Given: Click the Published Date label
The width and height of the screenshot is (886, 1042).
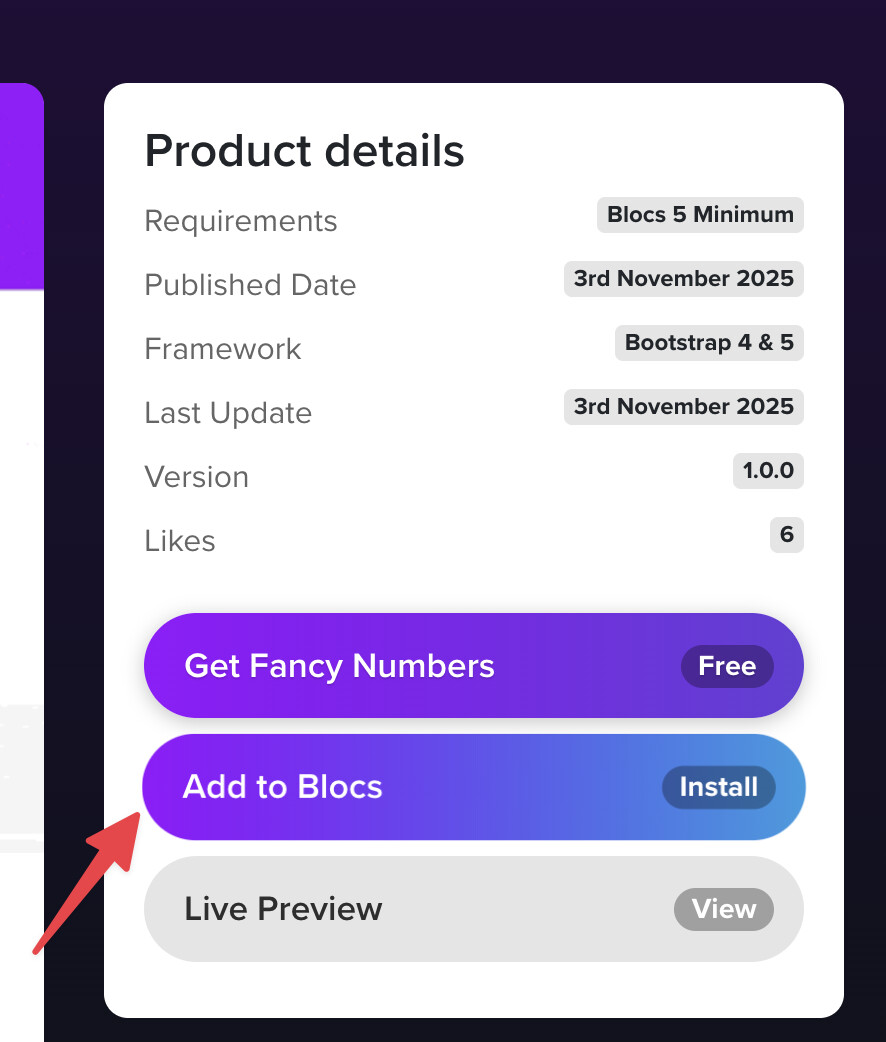Looking at the screenshot, I should coord(250,285).
